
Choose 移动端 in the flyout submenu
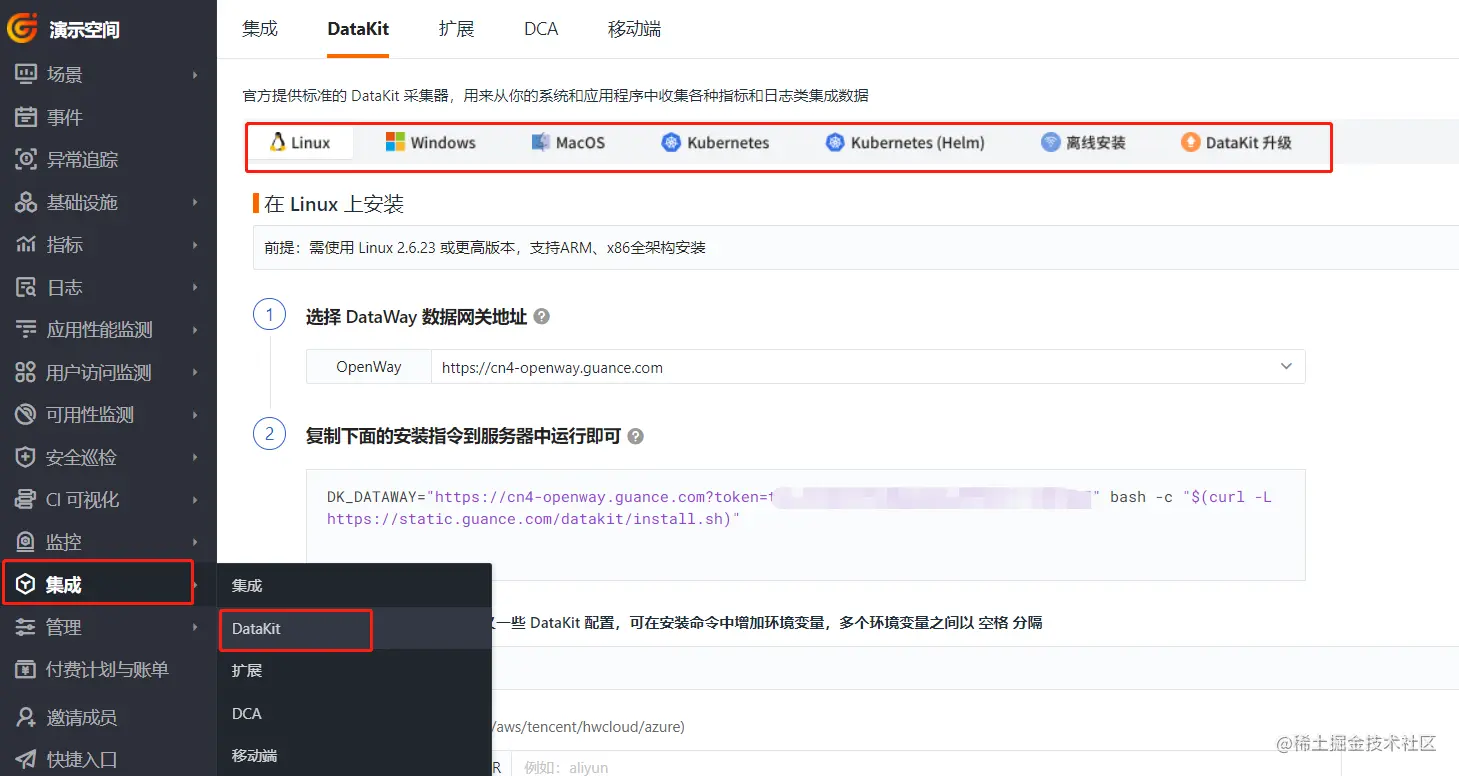[x=354, y=756]
